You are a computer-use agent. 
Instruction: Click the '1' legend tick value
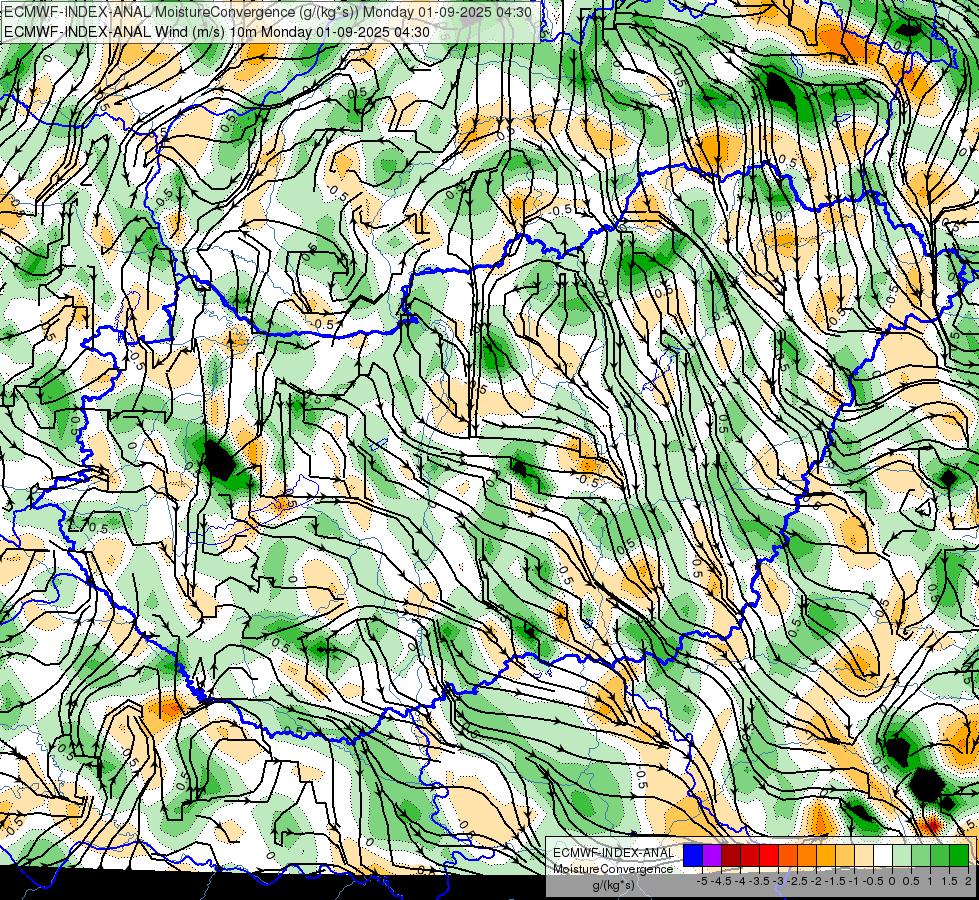930,881
